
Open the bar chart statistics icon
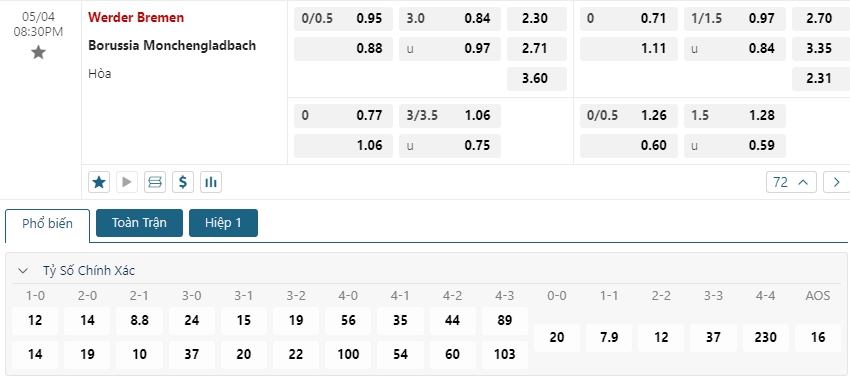(x=211, y=182)
